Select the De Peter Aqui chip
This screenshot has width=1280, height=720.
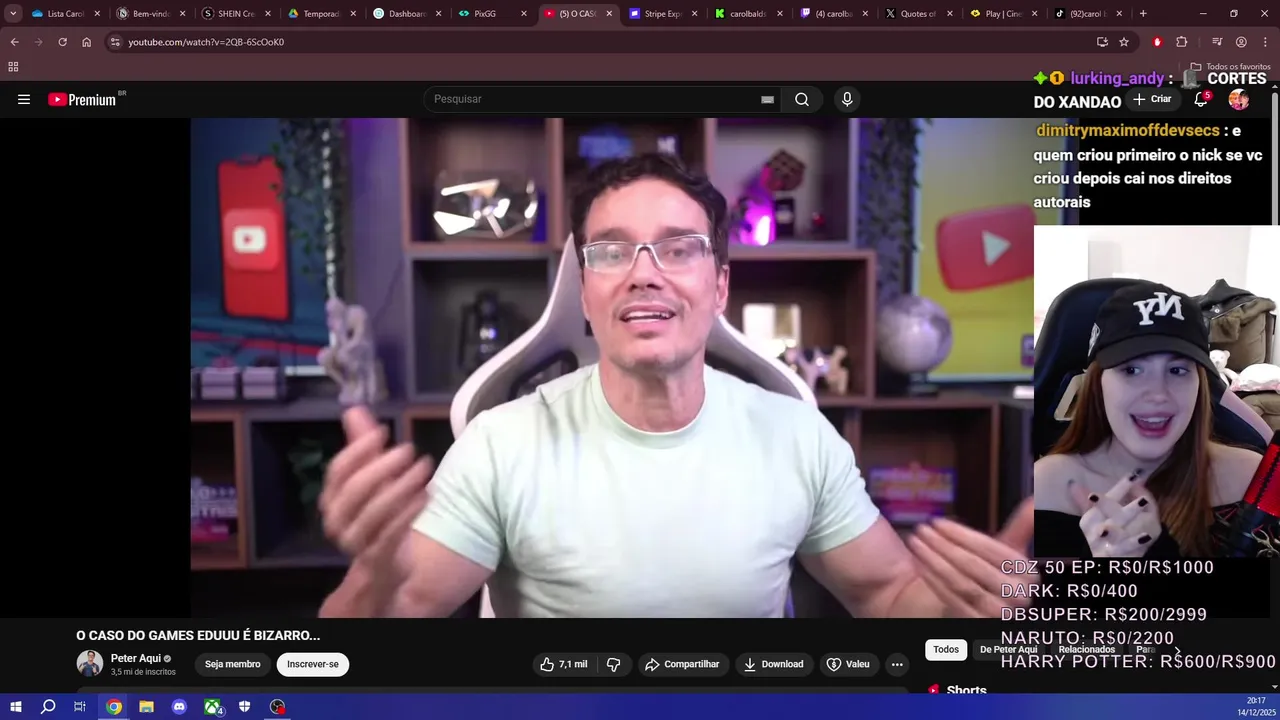1008,650
